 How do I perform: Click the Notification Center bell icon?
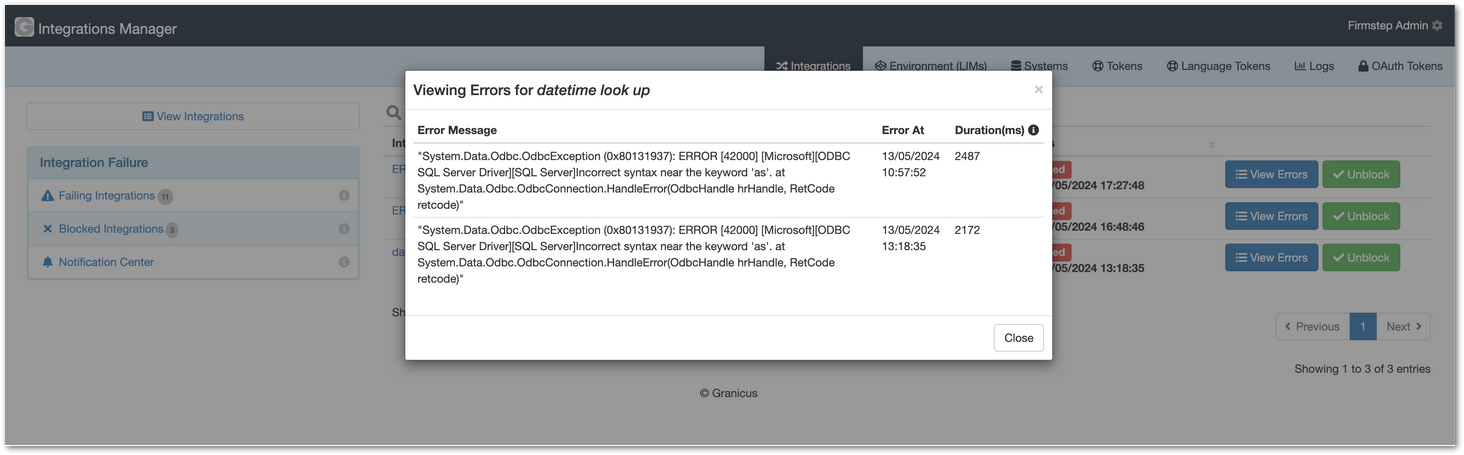pos(47,262)
